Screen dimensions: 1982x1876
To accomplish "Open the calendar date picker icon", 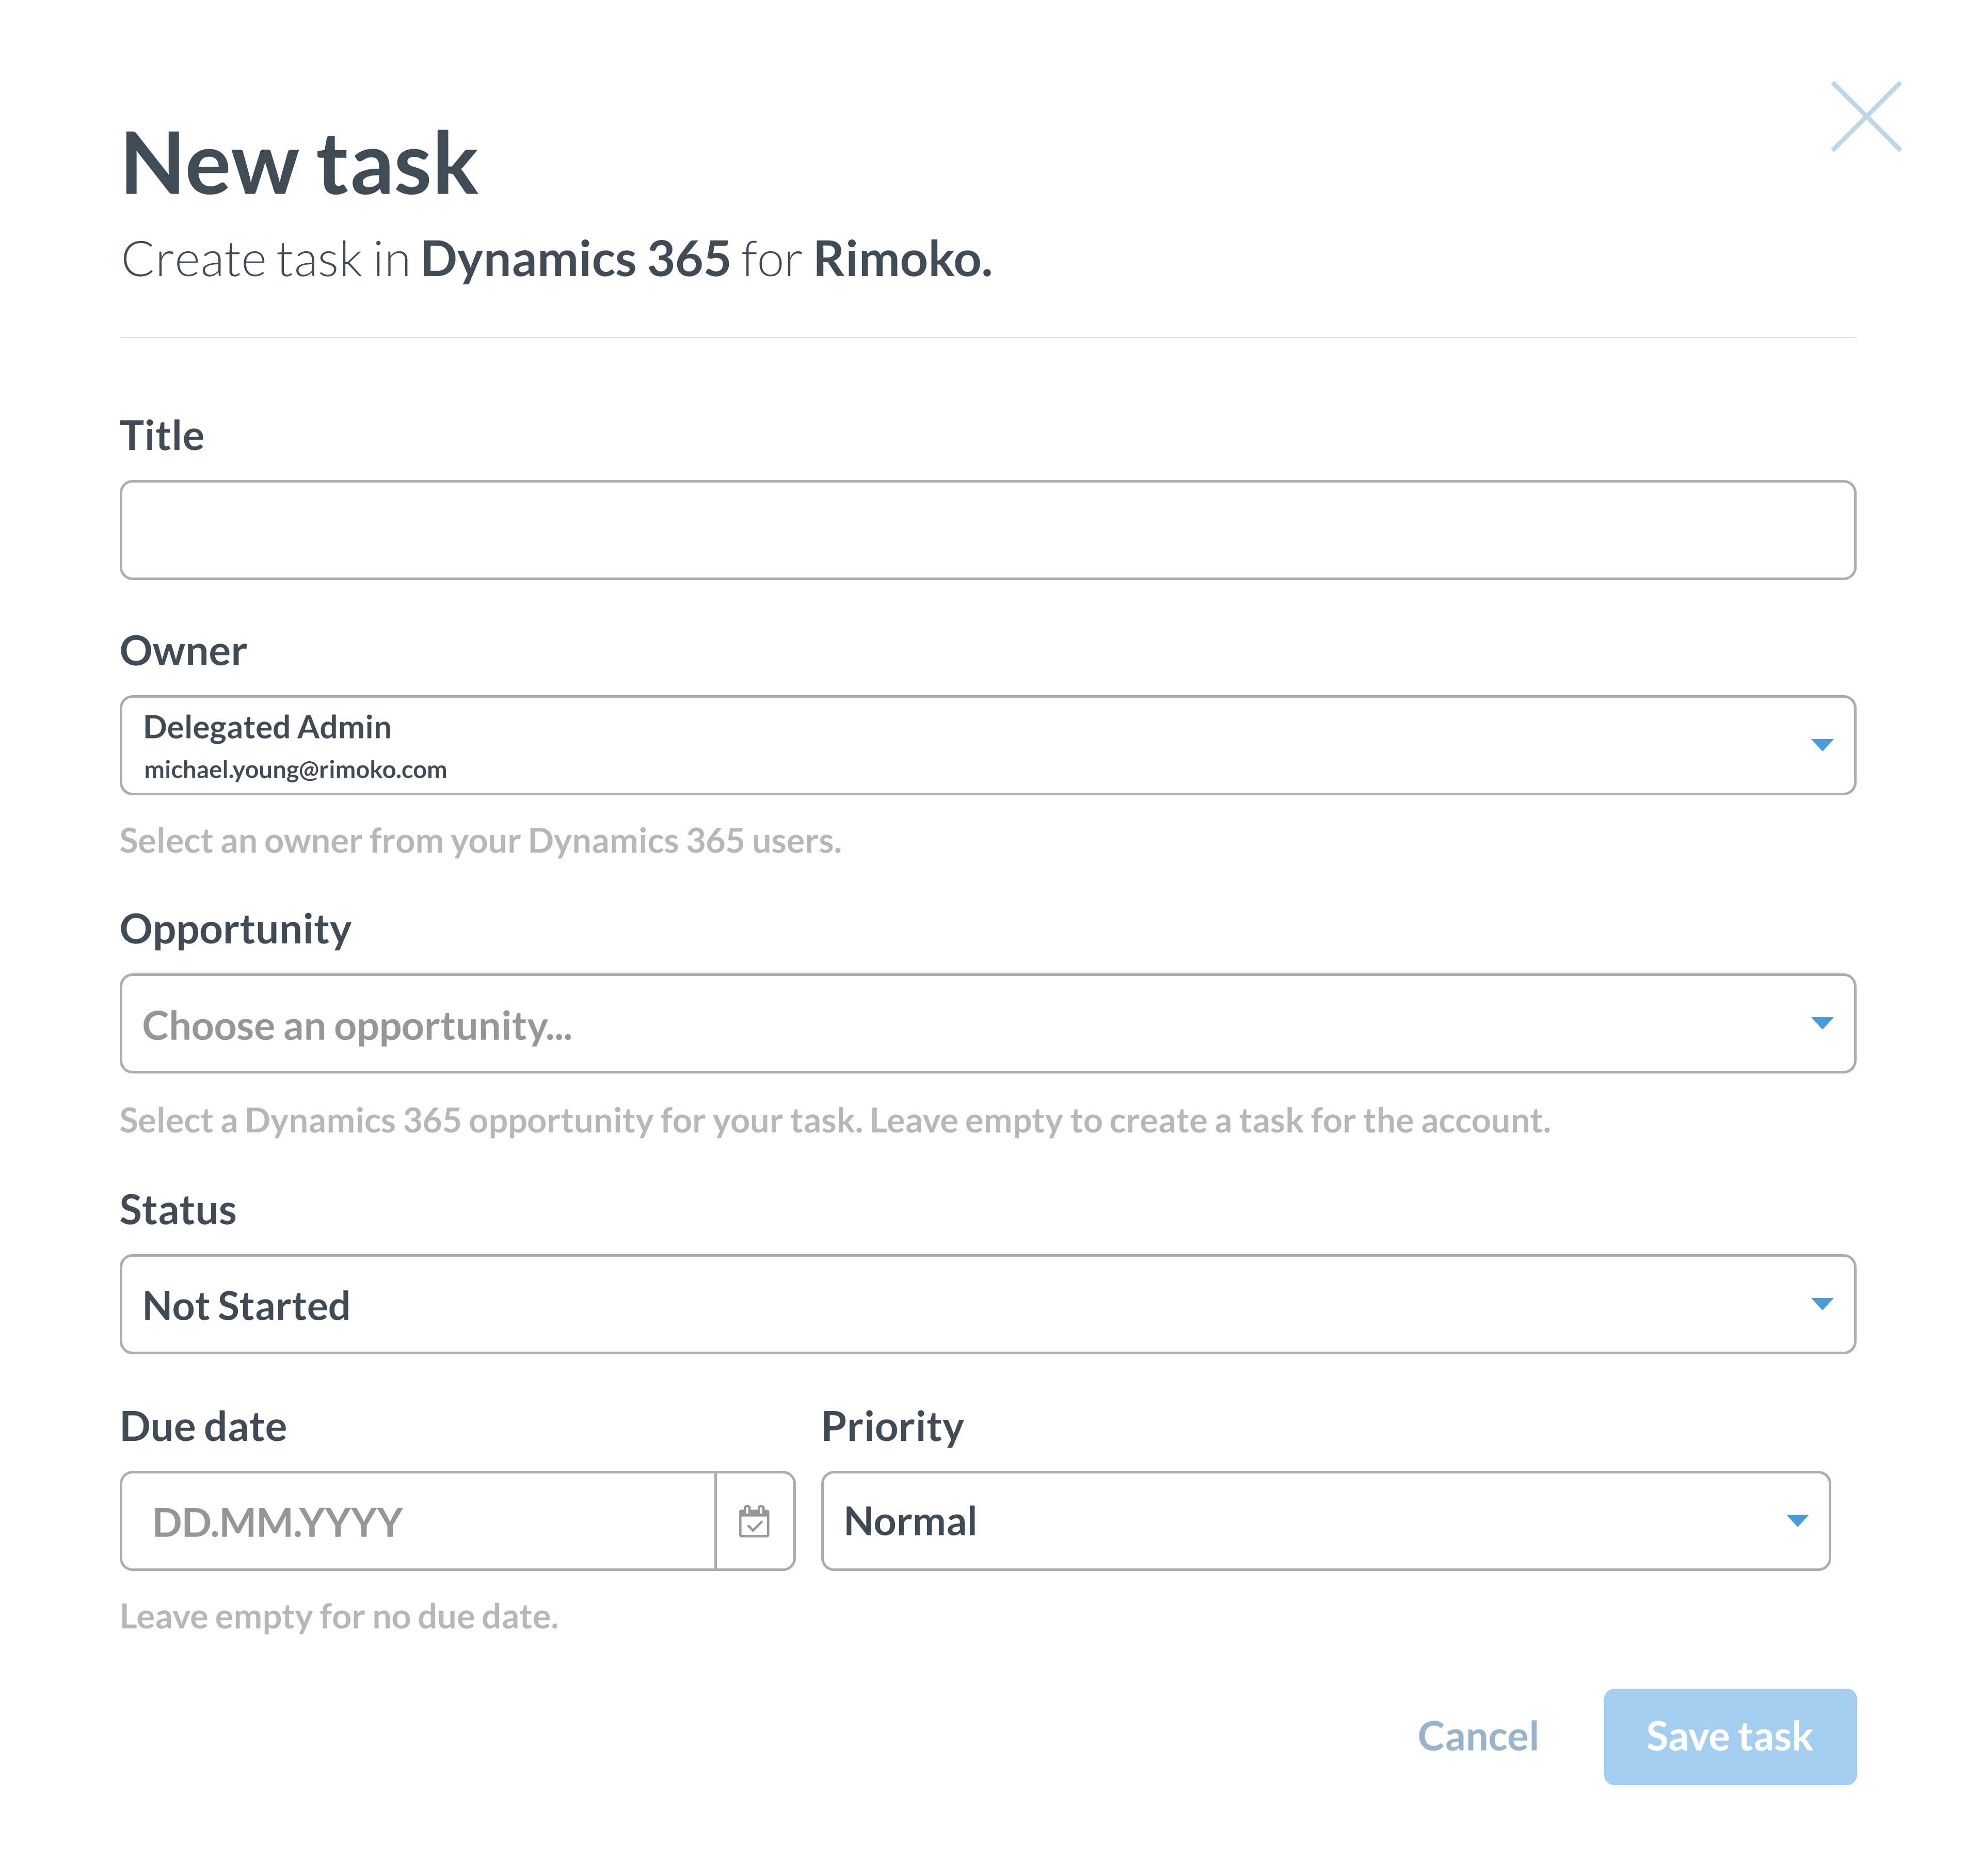I will click(755, 1521).
